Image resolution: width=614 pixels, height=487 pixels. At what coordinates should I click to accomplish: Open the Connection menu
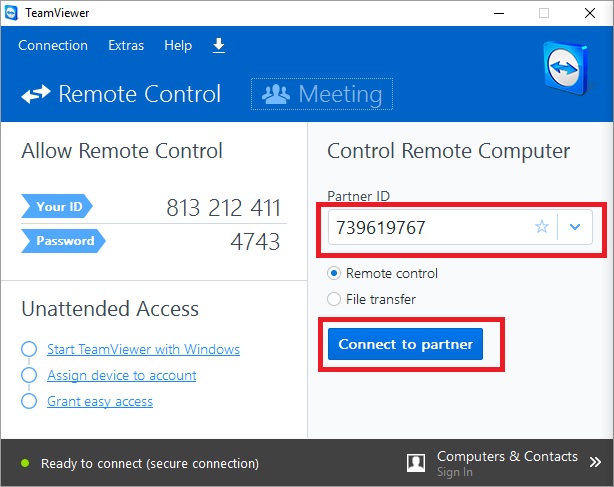point(53,46)
